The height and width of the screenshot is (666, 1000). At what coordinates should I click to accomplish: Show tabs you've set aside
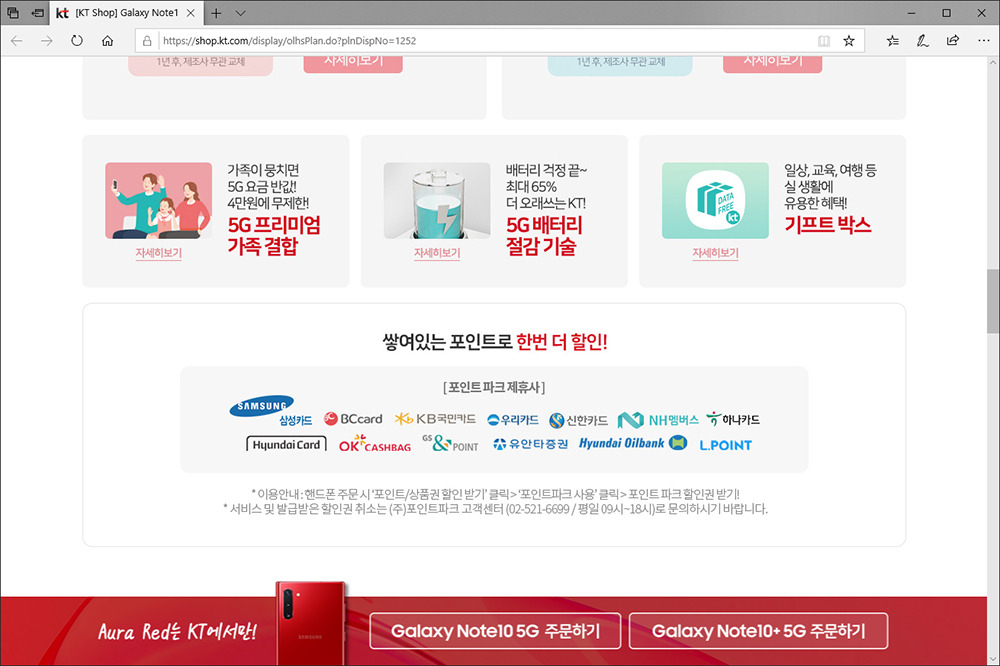pos(13,13)
